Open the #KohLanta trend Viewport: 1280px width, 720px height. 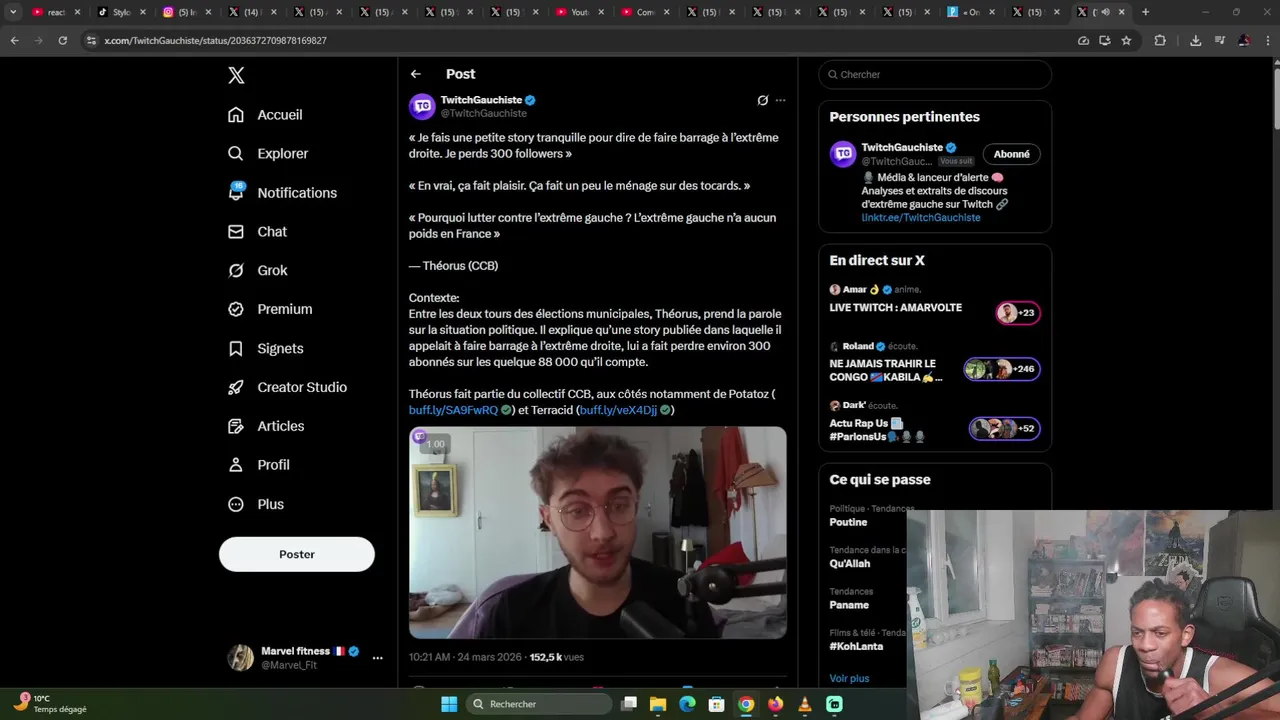[x=855, y=647]
